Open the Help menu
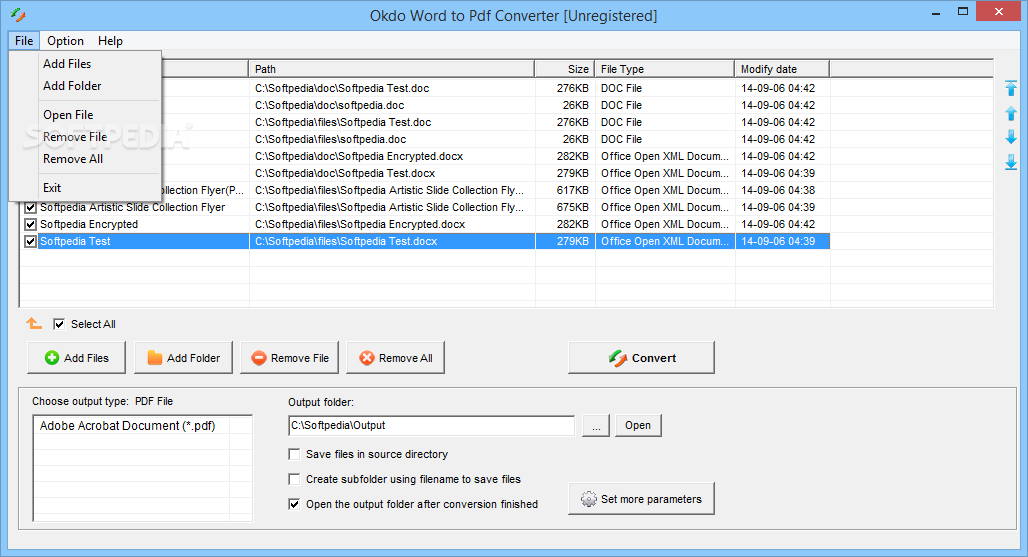1028x557 pixels. pyautogui.click(x=110, y=41)
